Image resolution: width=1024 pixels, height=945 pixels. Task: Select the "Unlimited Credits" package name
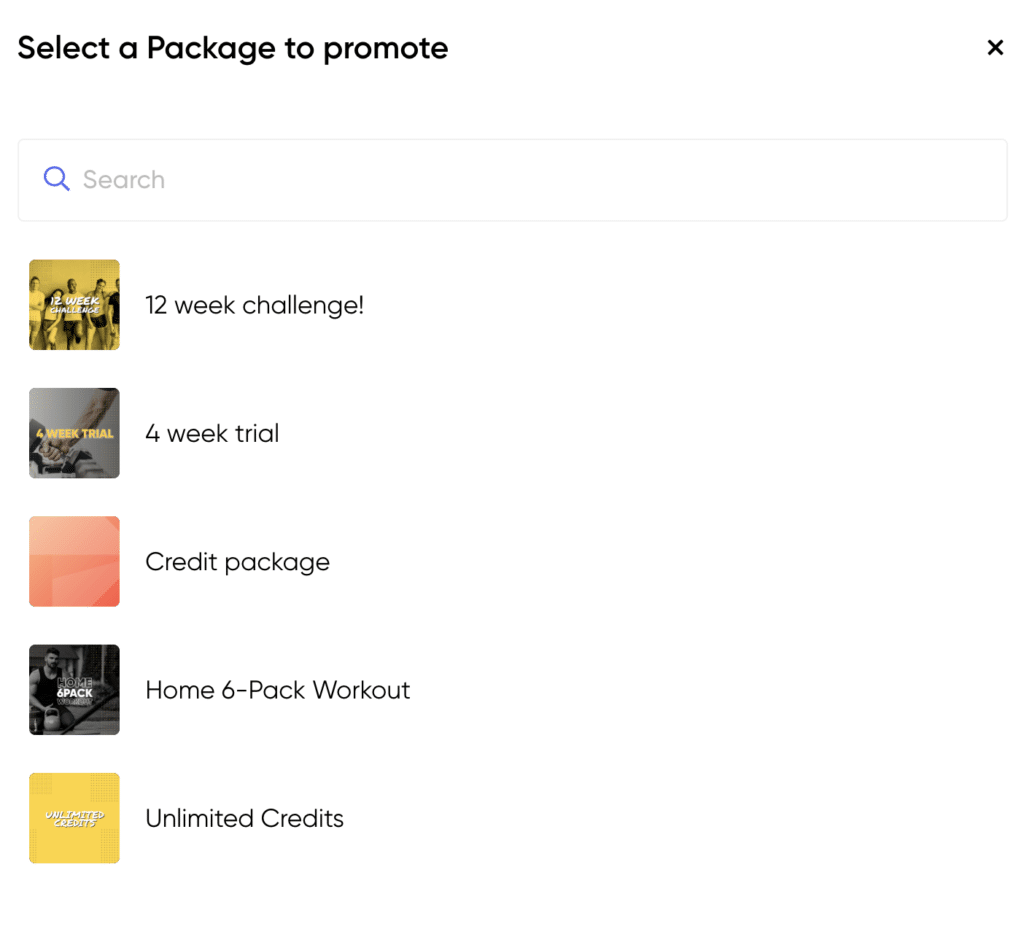(x=244, y=818)
